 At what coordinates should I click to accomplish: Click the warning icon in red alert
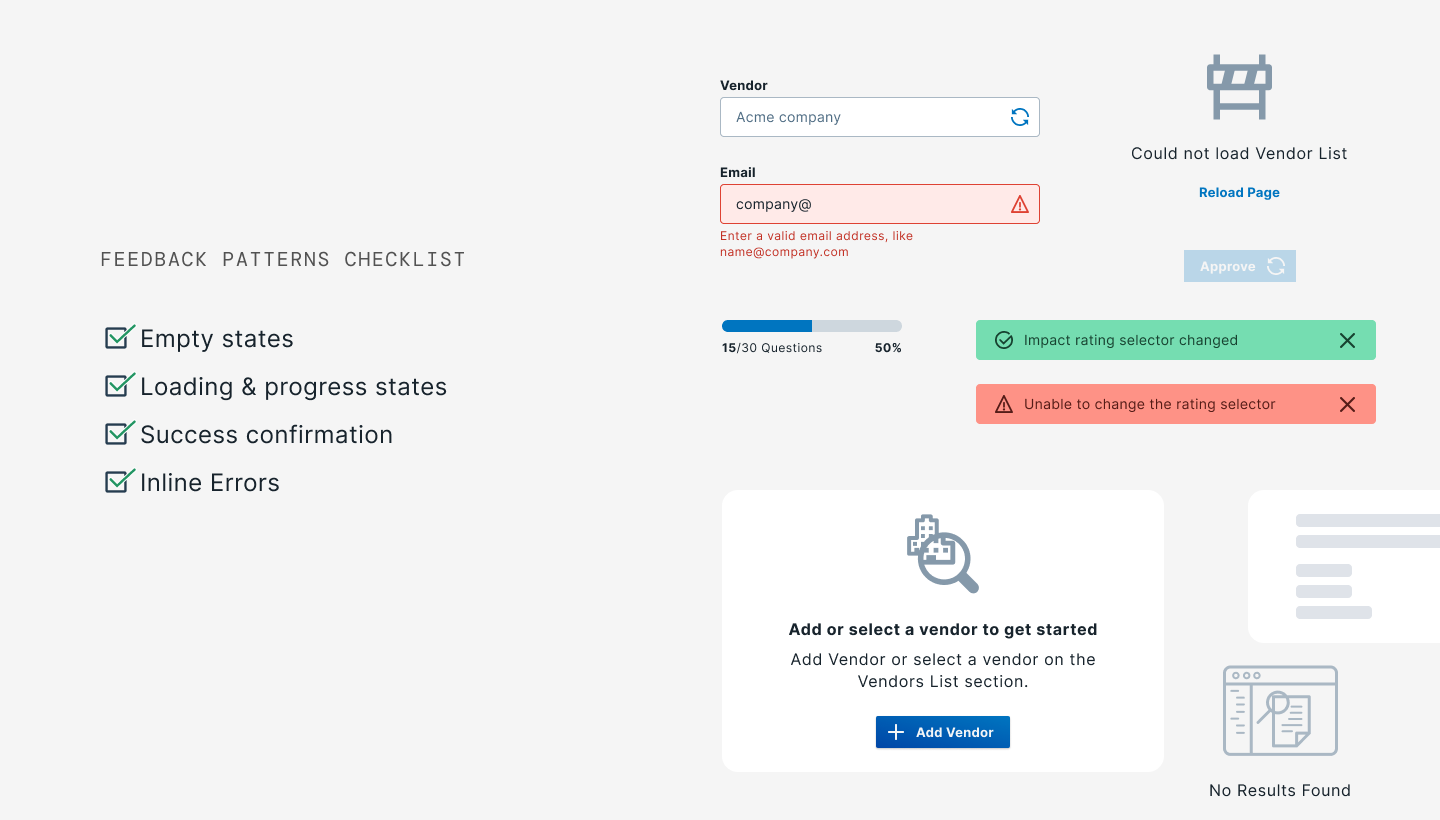click(1004, 404)
